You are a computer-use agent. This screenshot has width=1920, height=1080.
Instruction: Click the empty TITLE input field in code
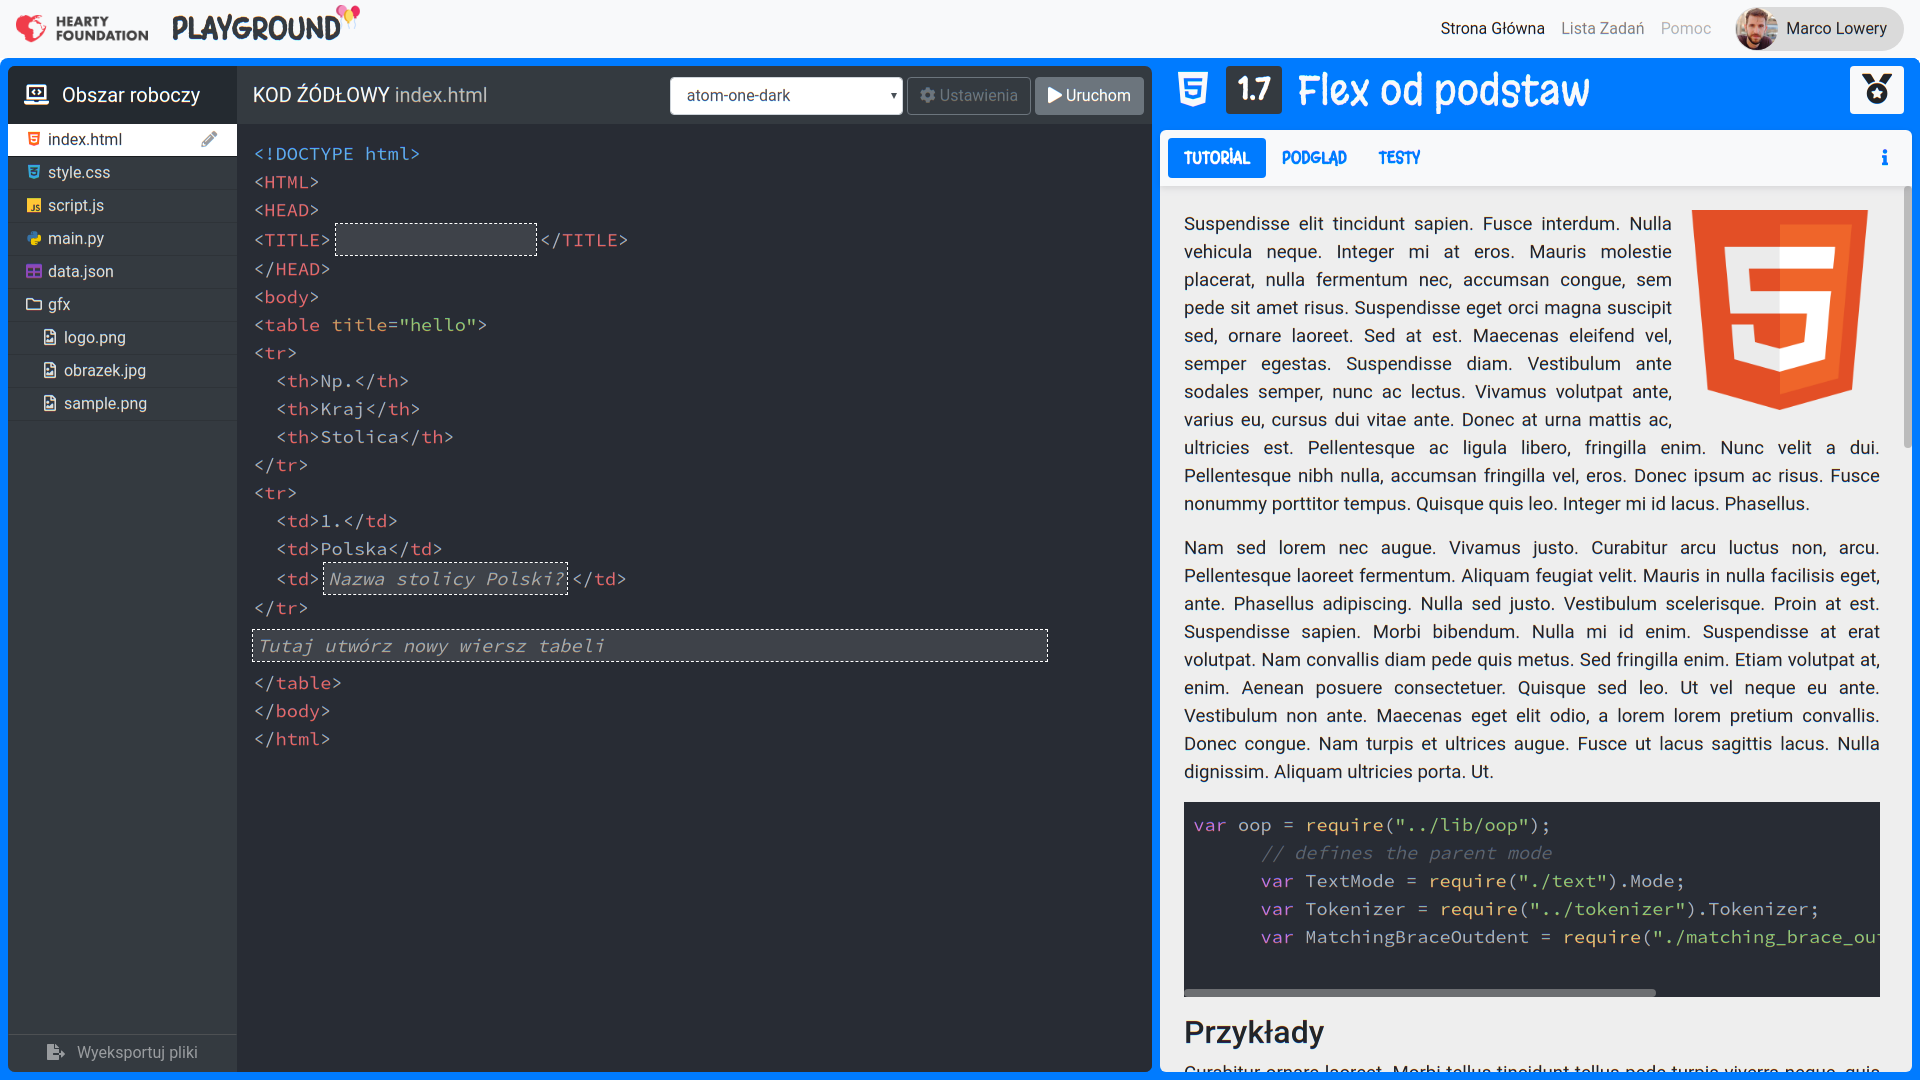click(x=435, y=240)
